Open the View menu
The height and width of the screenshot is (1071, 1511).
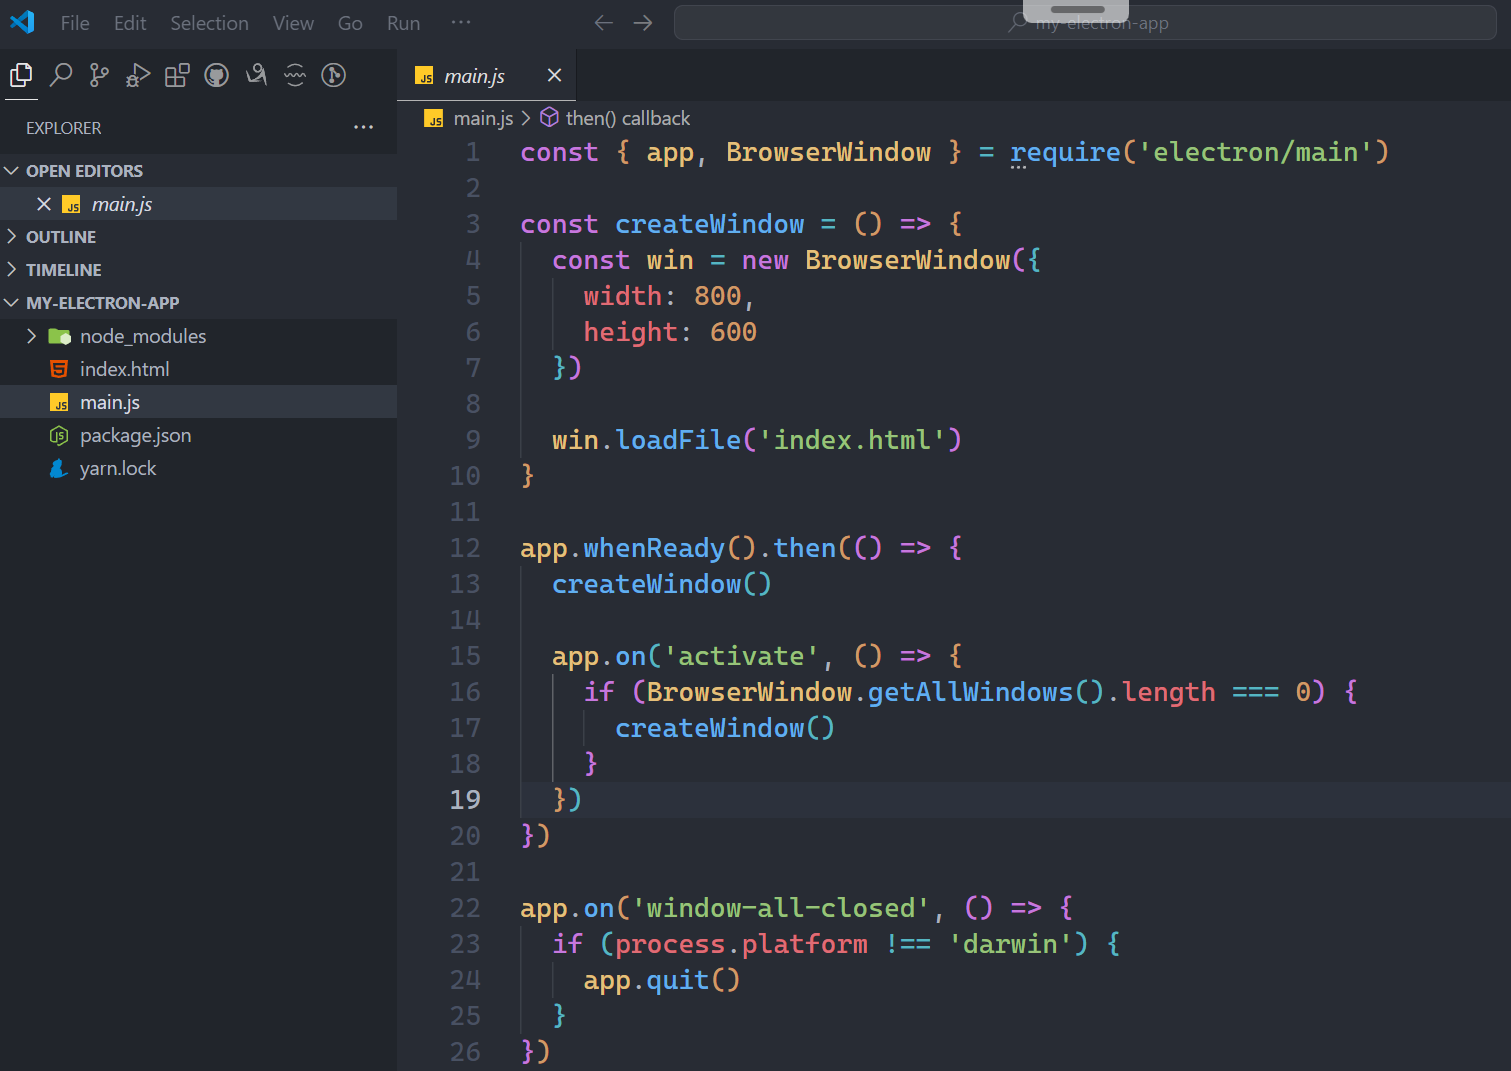click(x=293, y=22)
